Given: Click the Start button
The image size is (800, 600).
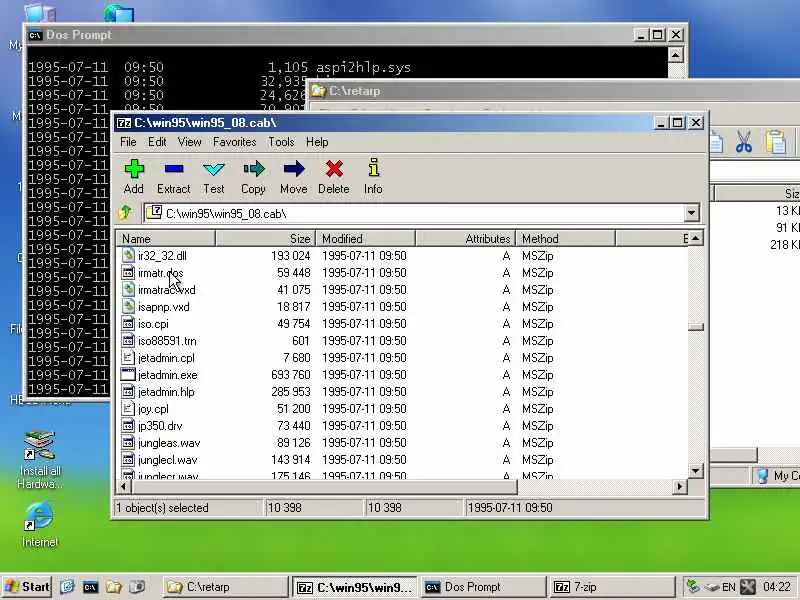Looking at the screenshot, I should coord(27,587).
